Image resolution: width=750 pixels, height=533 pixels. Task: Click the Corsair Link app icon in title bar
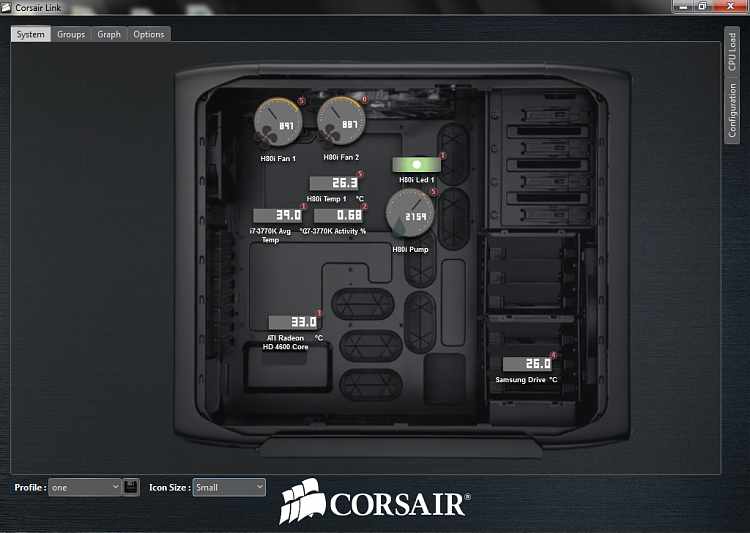coord(6,7)
